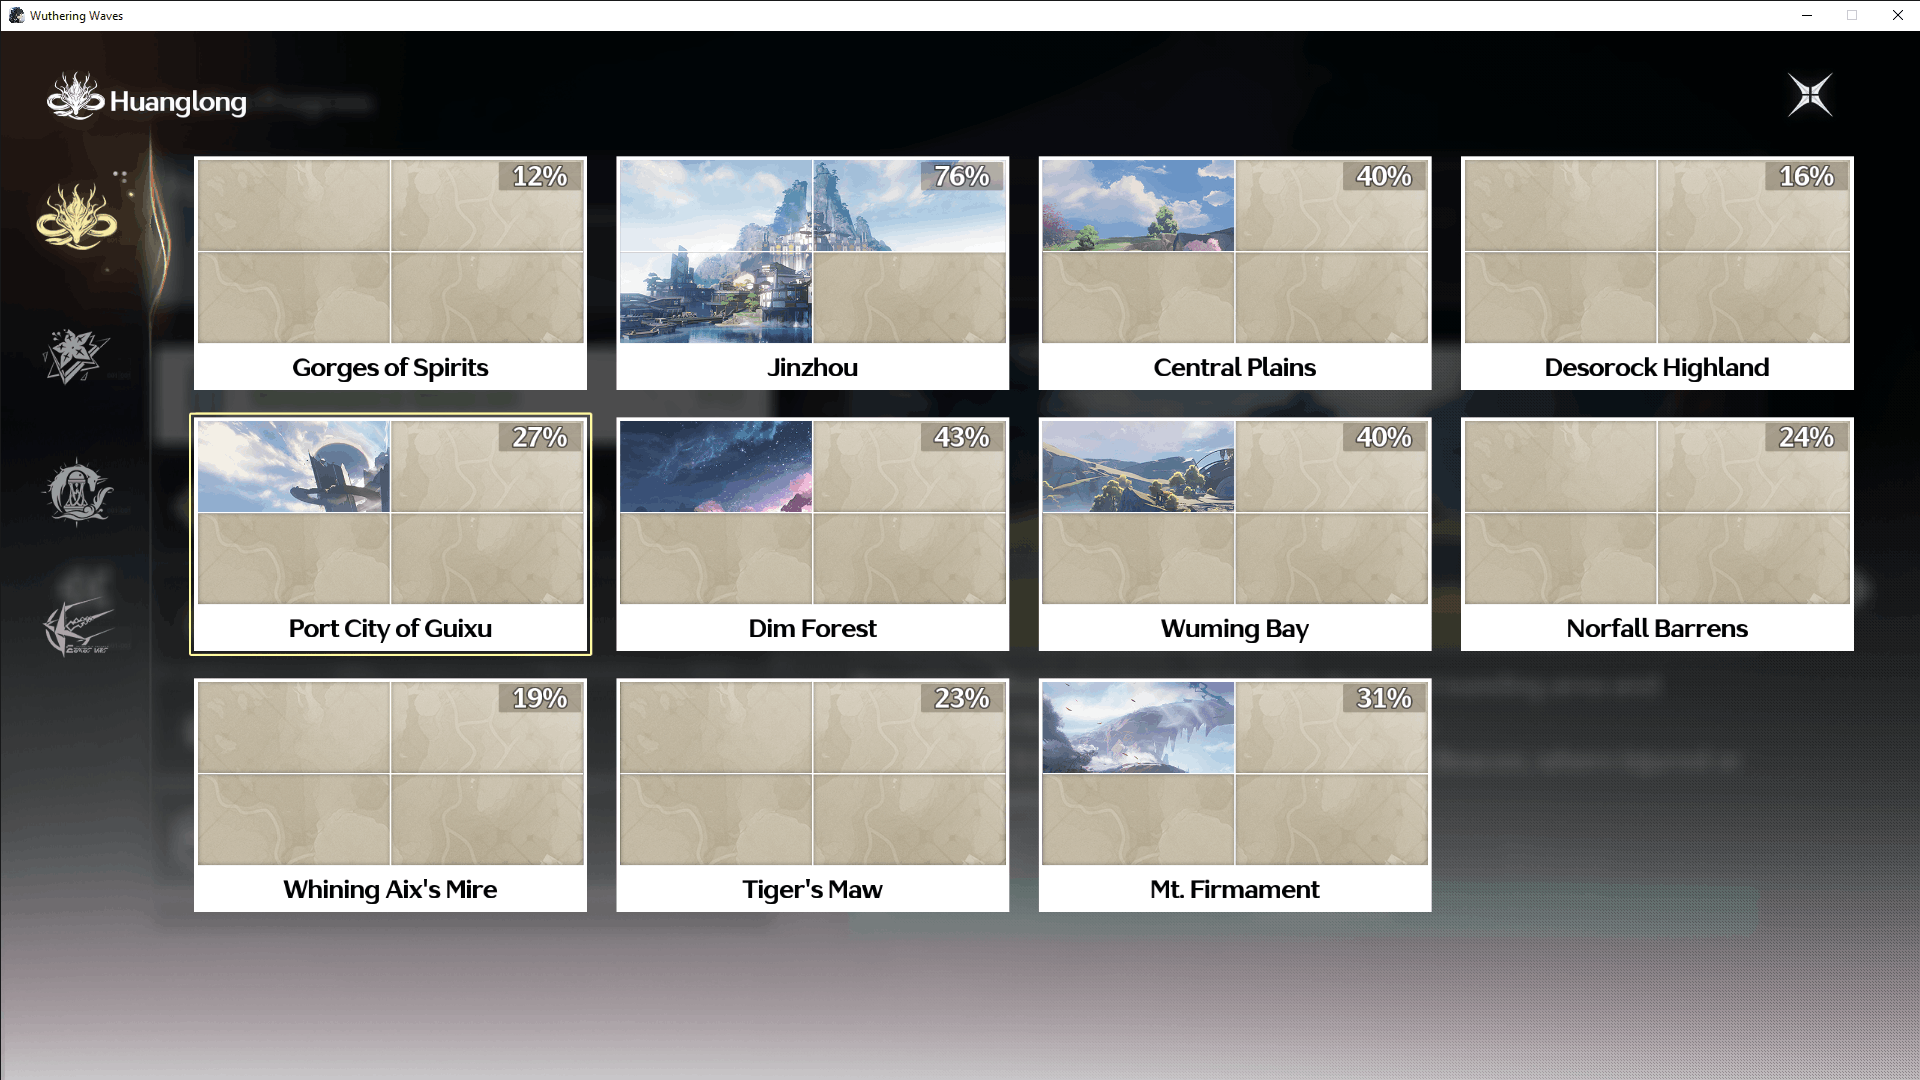Click the 31% progress badge on Mt. Firmament
This screenshot has height=1080, width=1920.
[x=1384, y=698]
